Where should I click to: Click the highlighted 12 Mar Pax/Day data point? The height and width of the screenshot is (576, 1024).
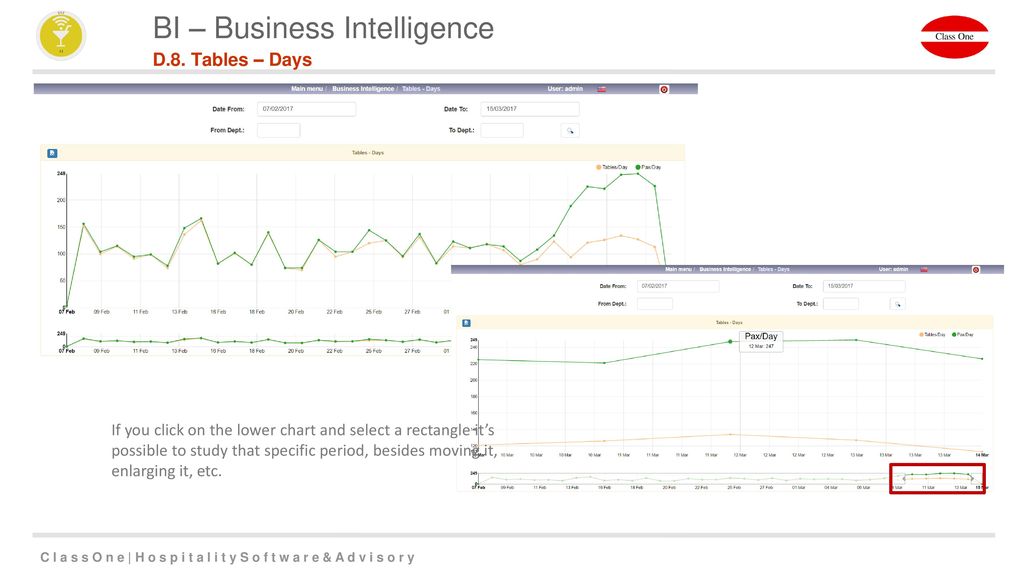click(x=731, y=342)
